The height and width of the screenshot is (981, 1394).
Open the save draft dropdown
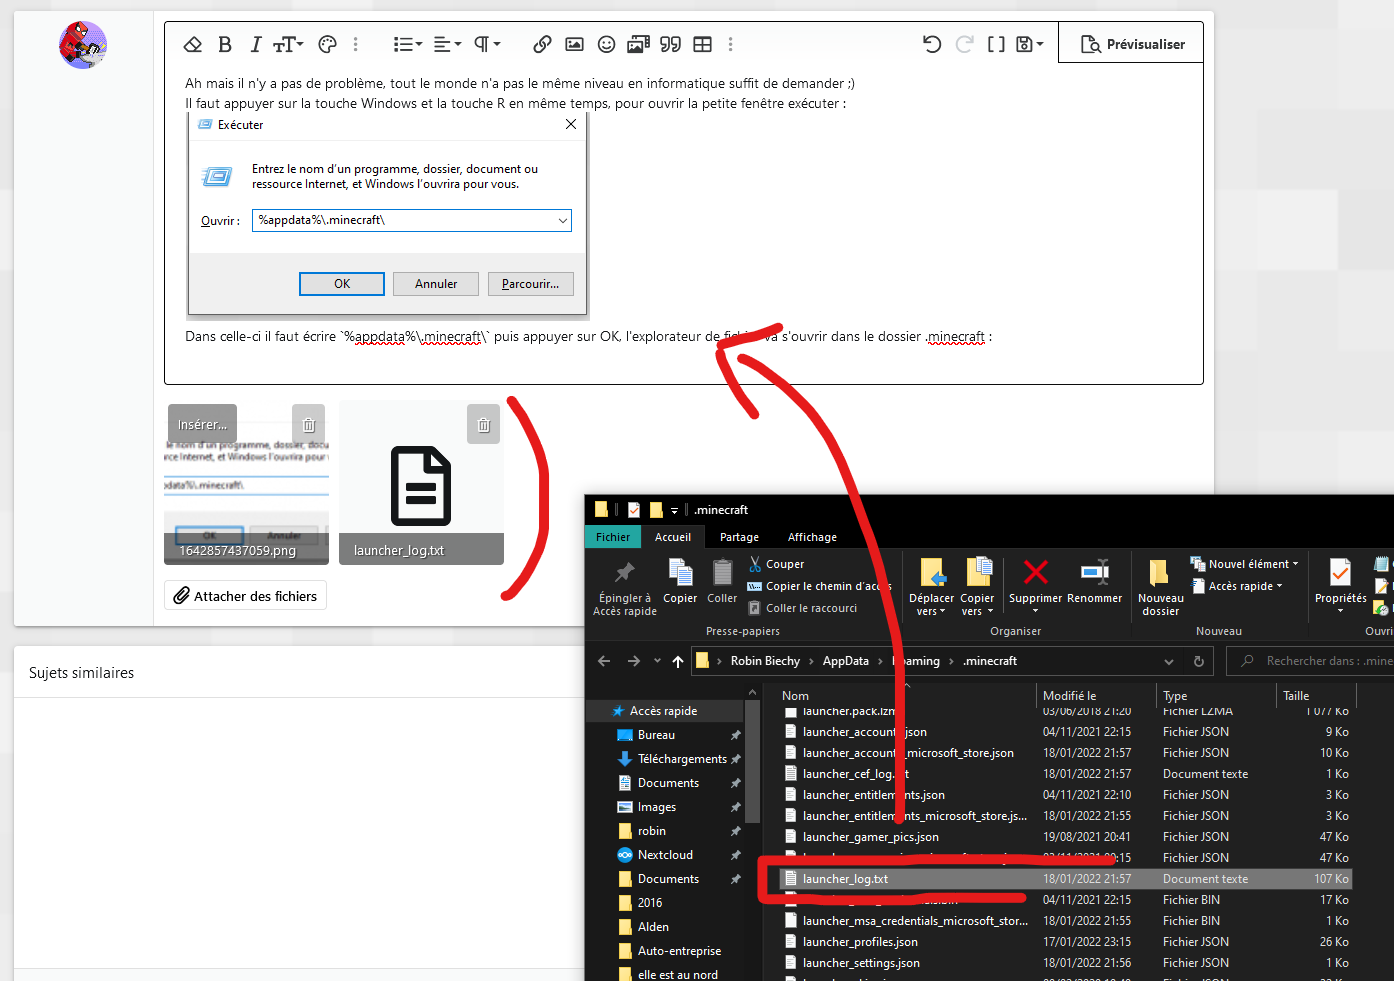pos(1029,44)
